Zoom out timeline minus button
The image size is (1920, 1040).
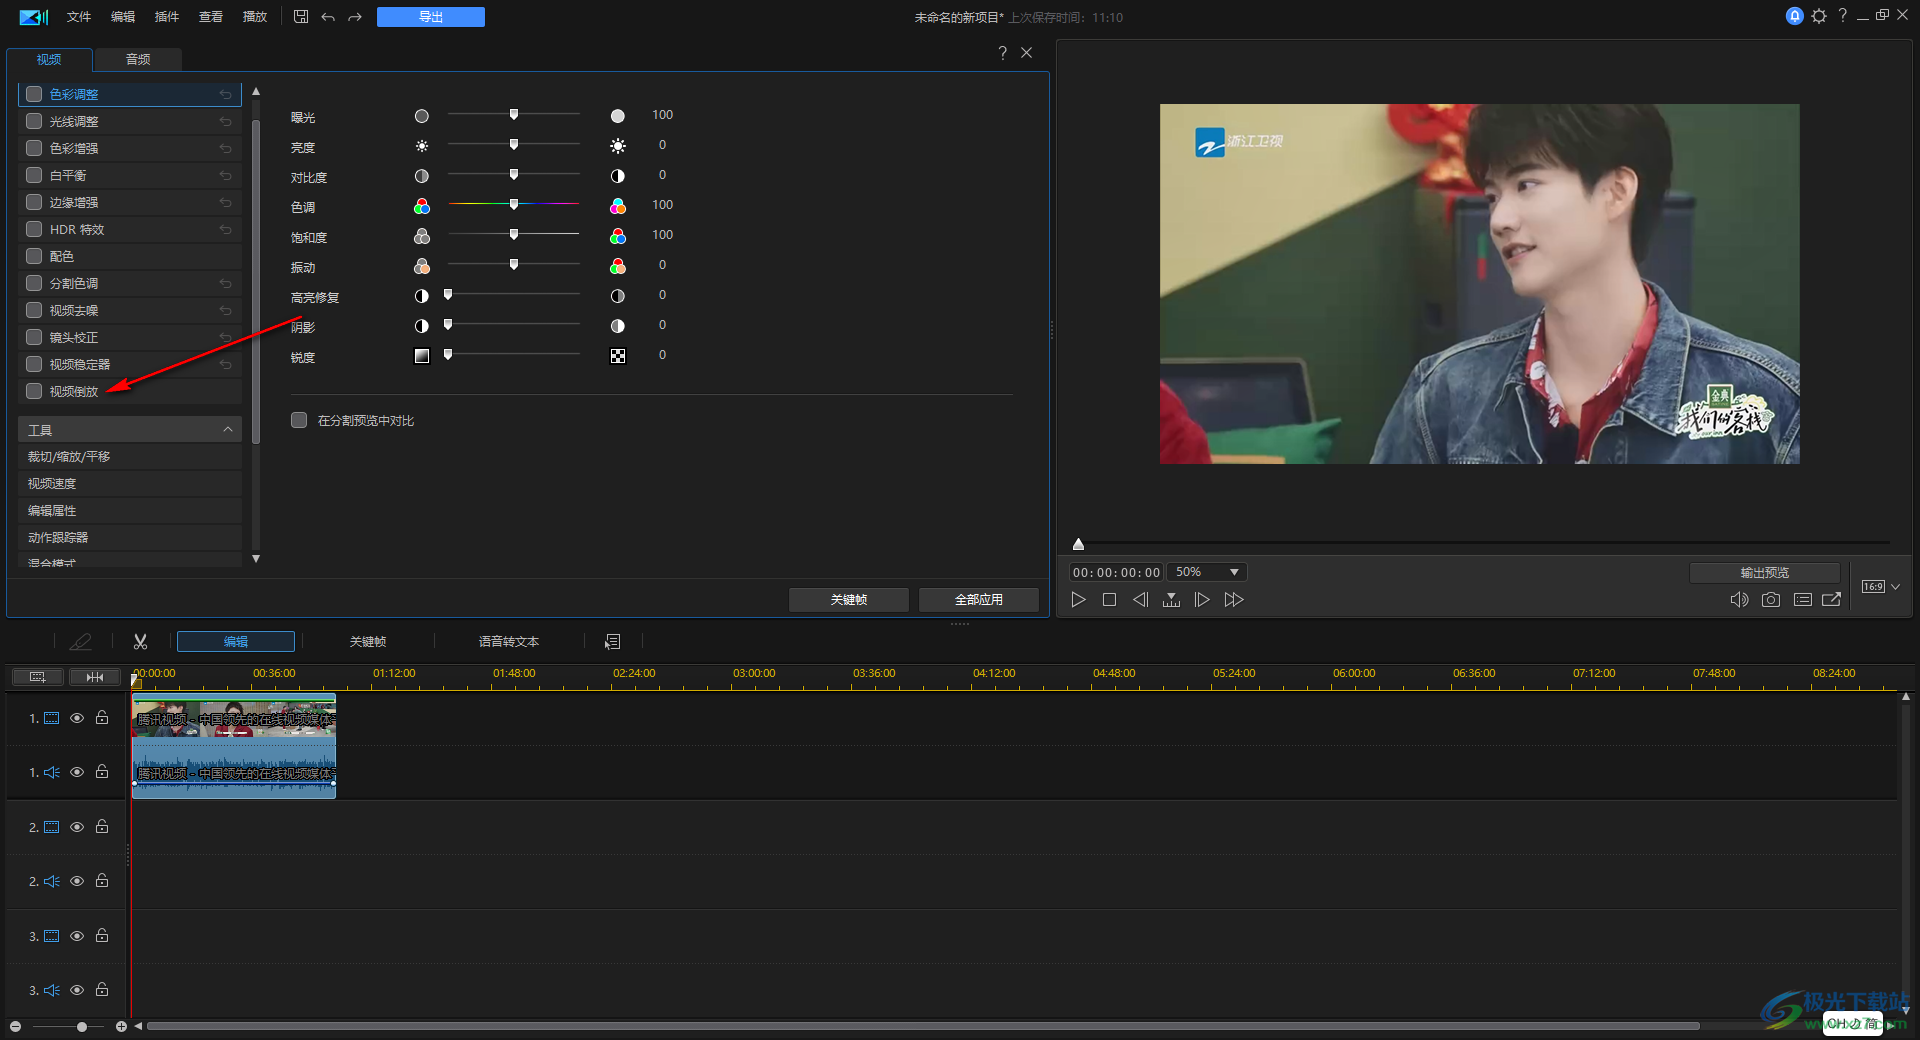click(x=15, y=1027)
